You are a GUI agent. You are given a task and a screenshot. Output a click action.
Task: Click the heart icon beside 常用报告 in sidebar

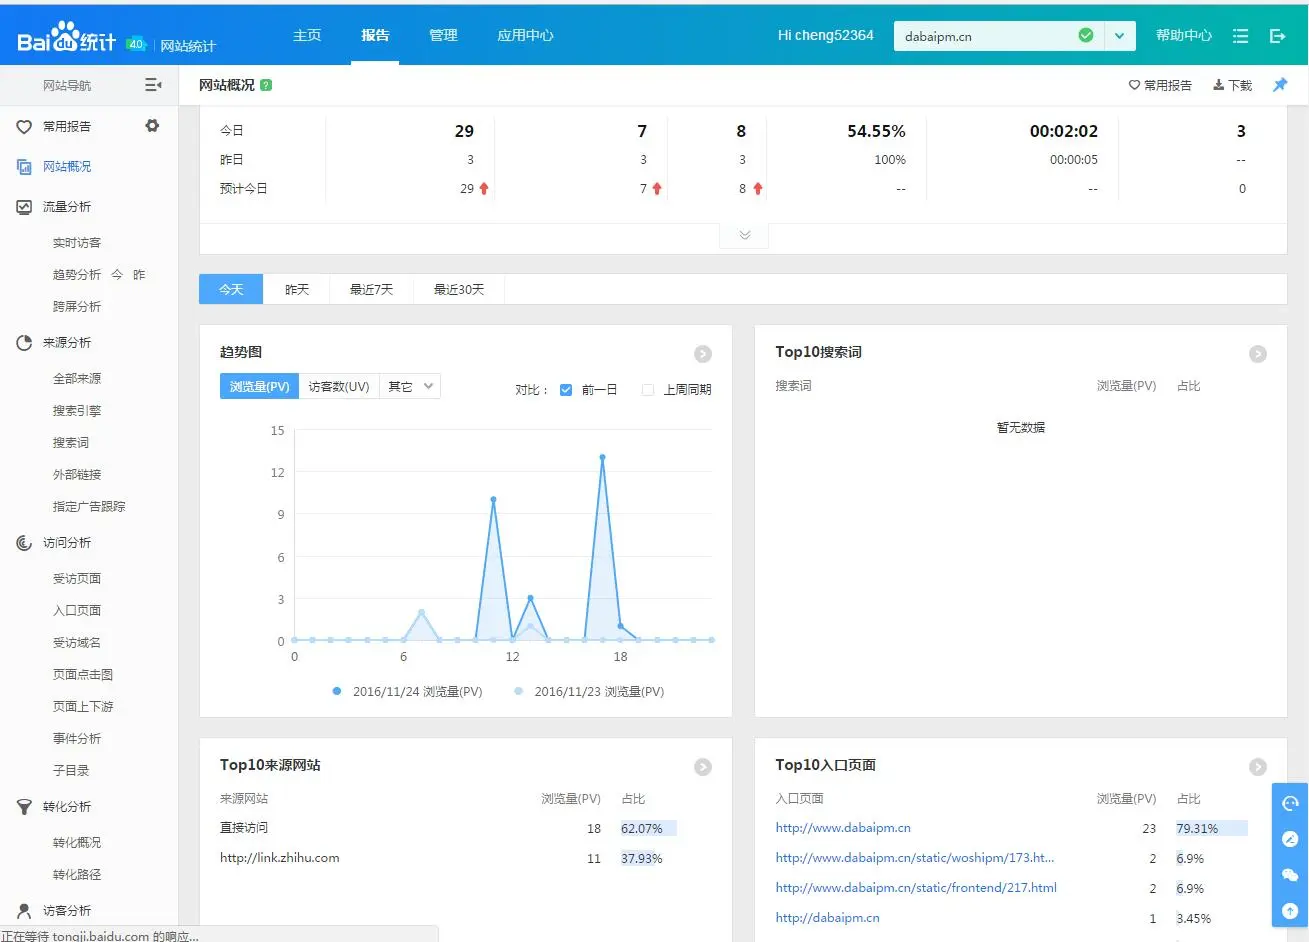point(24,127)
